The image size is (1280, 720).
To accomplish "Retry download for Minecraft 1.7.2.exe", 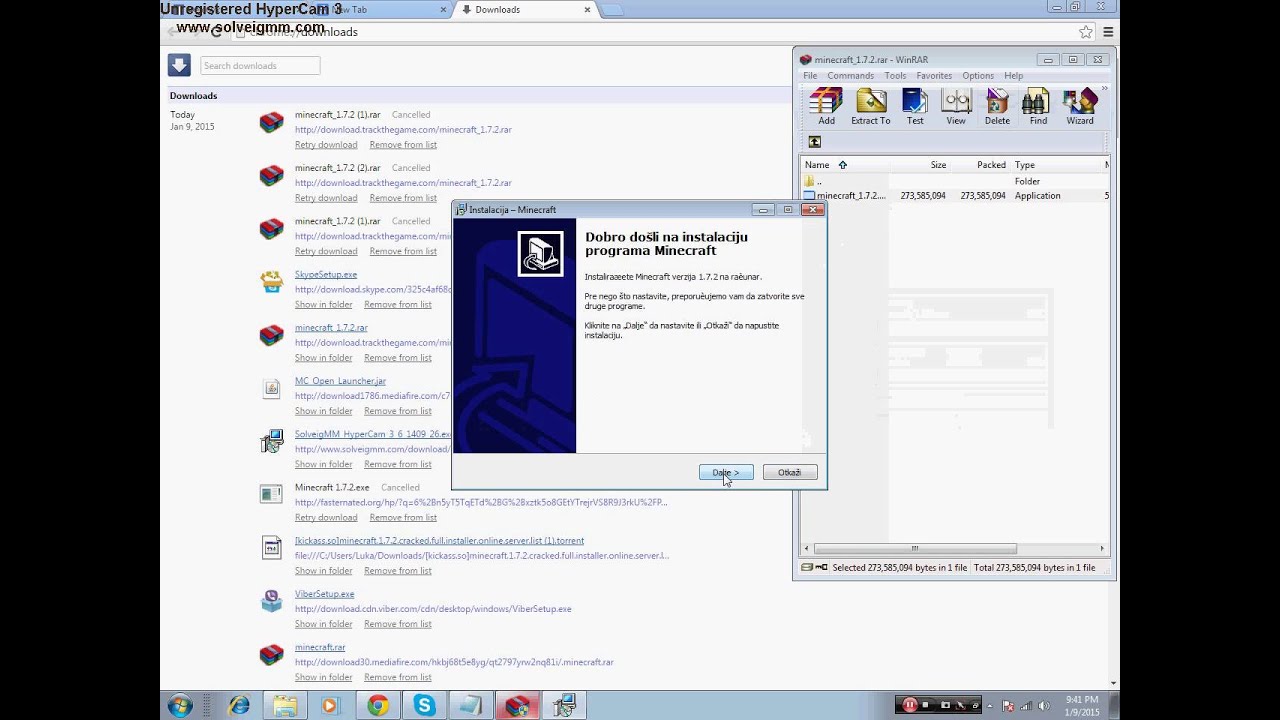I will (x=326, y=517).
